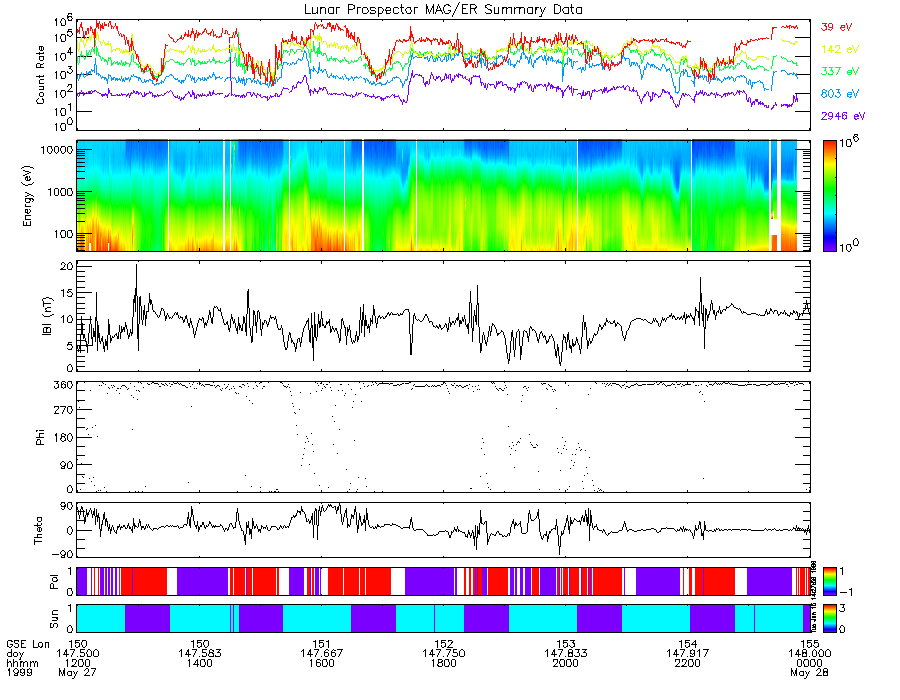The image size is (900, 700).
Task: Select the blue '803 eV' legend label
Action: point(840,94)
